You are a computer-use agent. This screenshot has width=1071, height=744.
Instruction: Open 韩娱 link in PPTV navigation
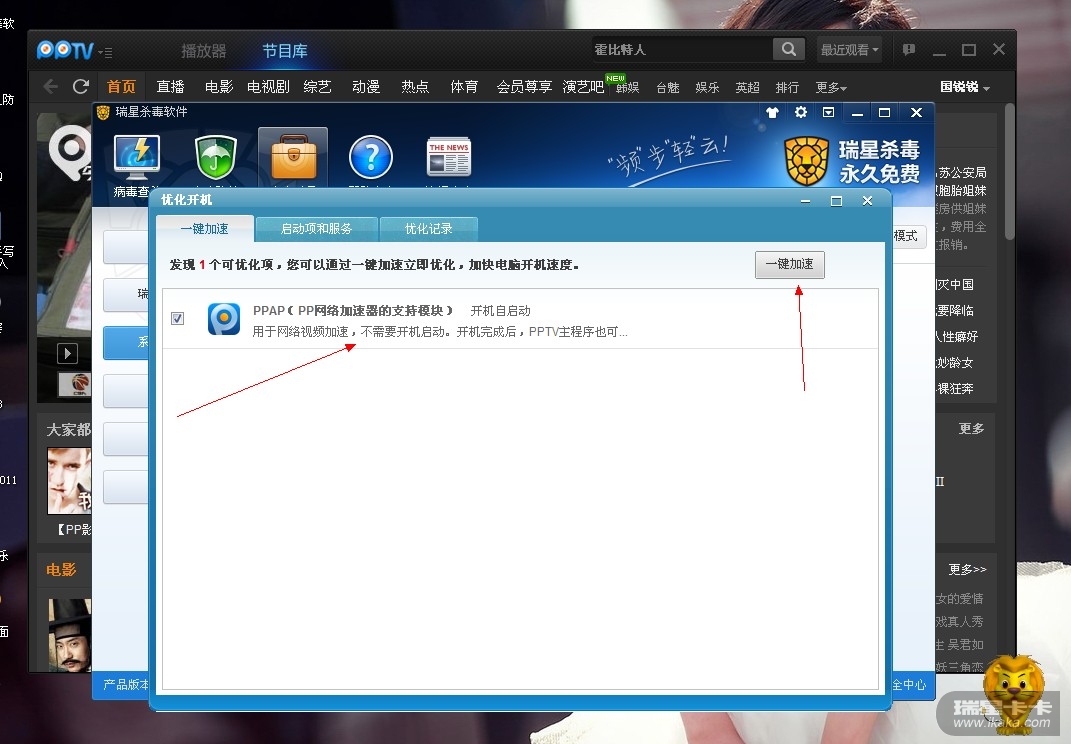[x=628, y=87]
